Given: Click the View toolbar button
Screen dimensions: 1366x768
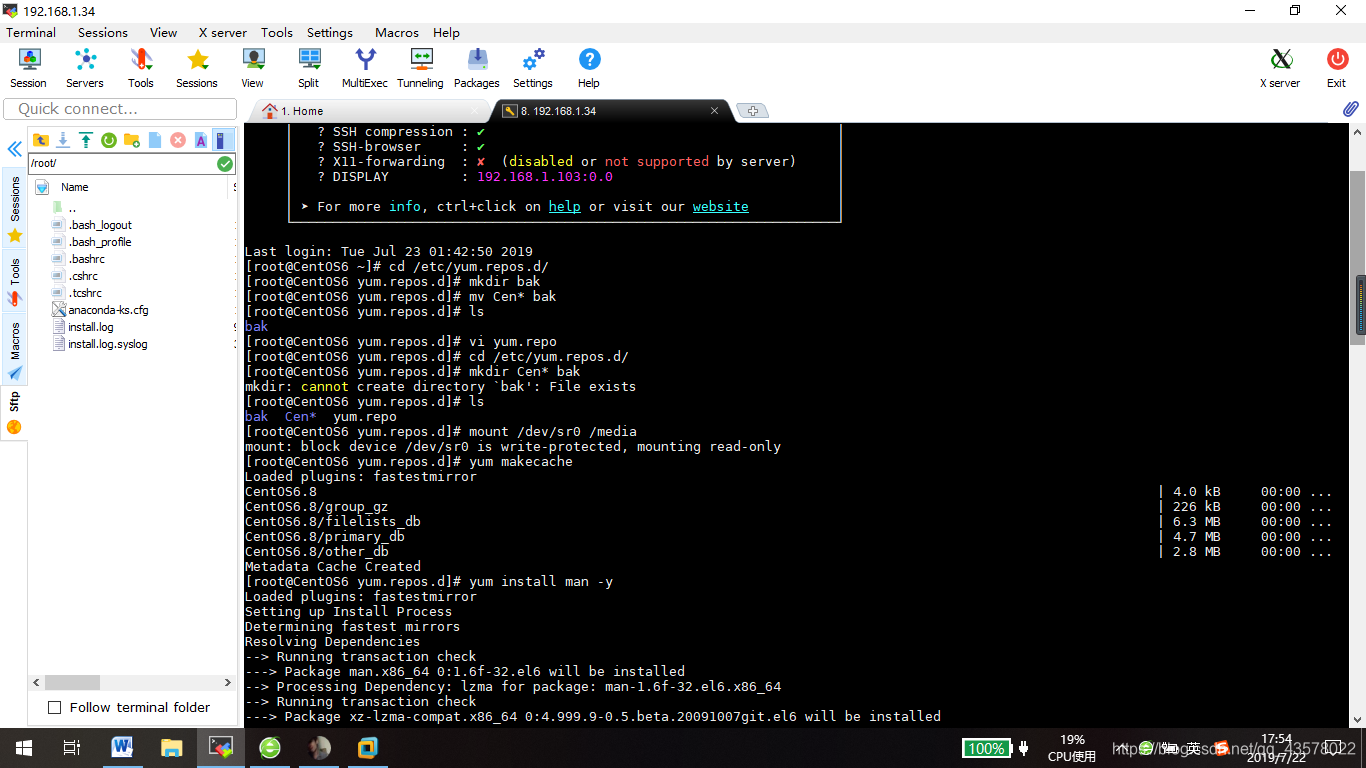Looking at the screenshot, I should [253, 68].
